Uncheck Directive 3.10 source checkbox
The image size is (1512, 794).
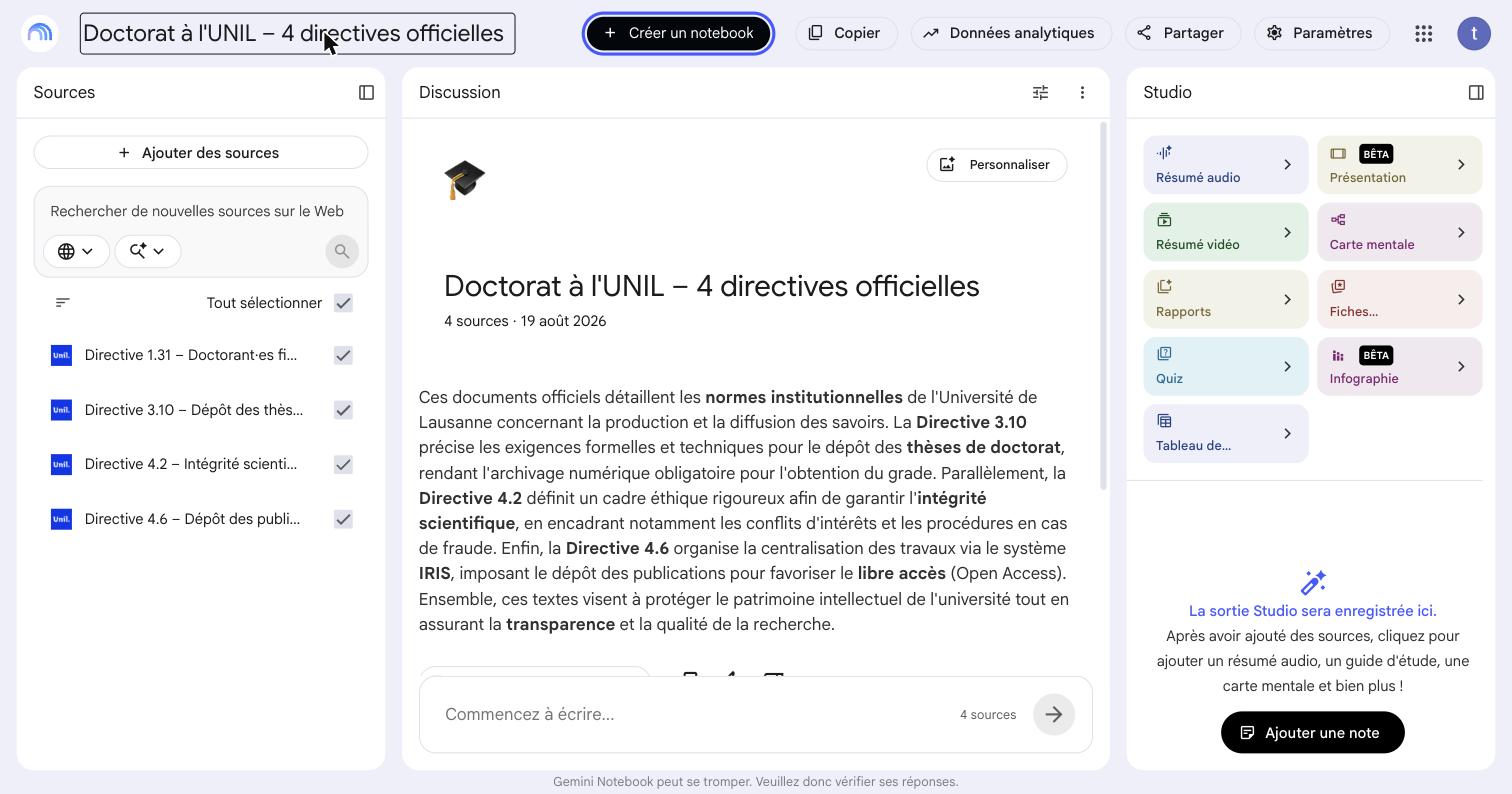[343, 410]
